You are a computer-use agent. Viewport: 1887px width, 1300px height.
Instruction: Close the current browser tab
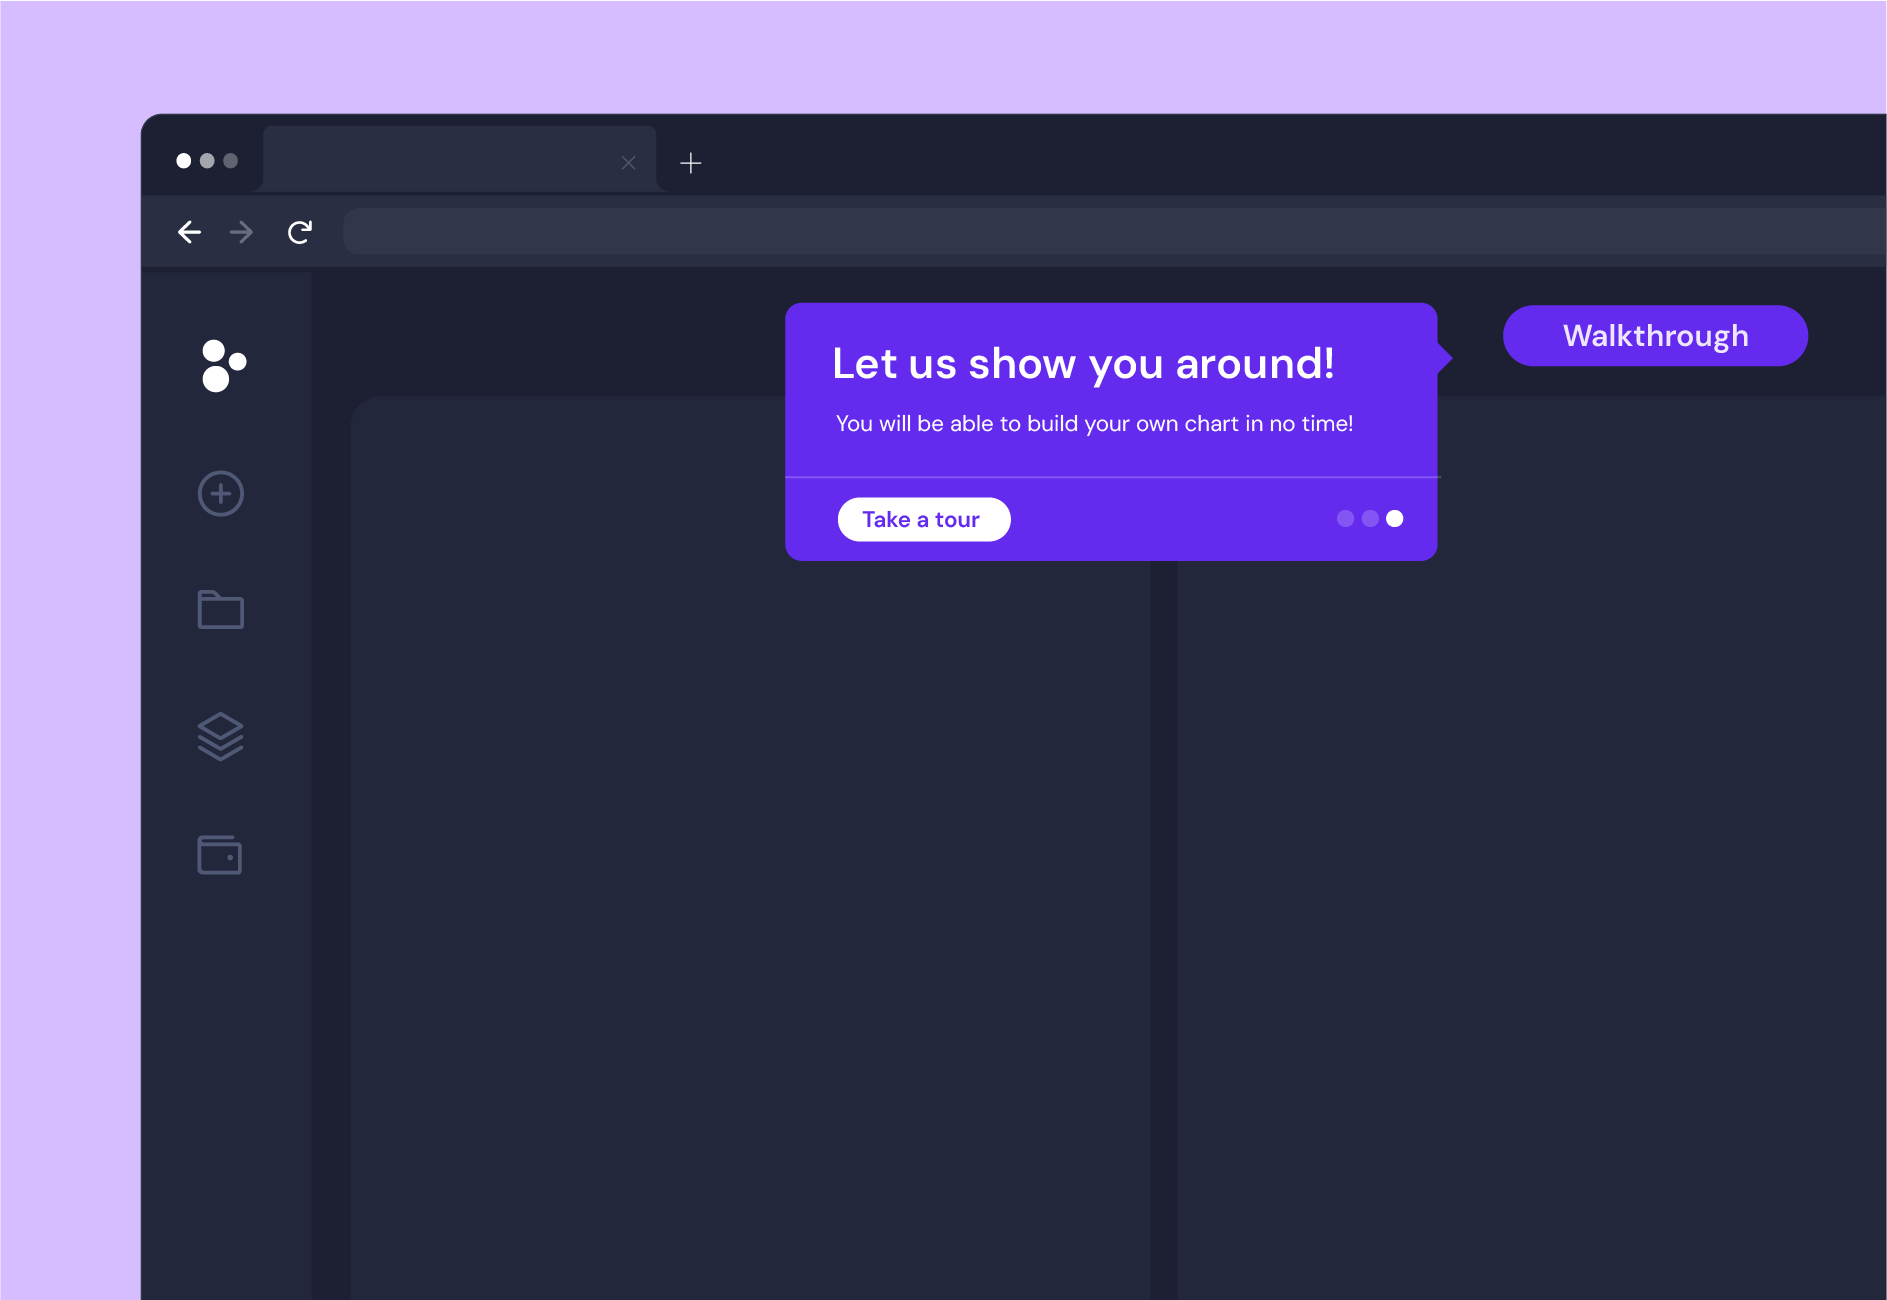pyautogui.click(x=629, y=163)
